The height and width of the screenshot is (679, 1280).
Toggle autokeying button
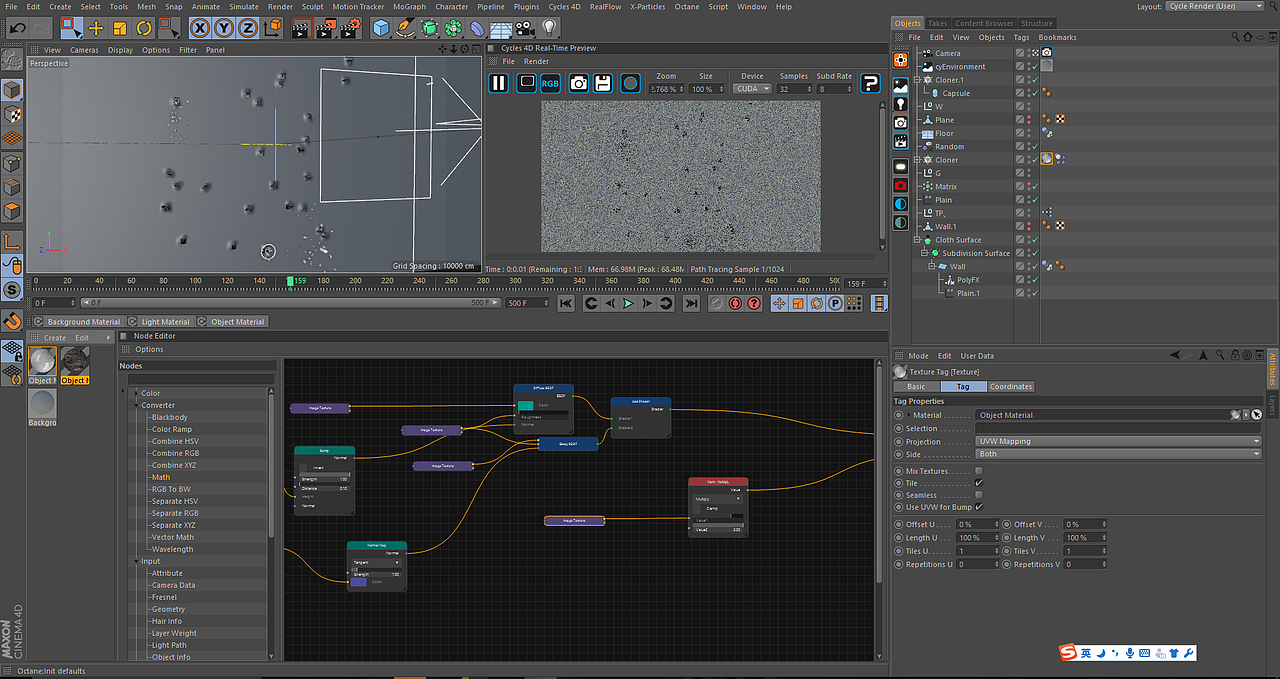tap(735, 303)
